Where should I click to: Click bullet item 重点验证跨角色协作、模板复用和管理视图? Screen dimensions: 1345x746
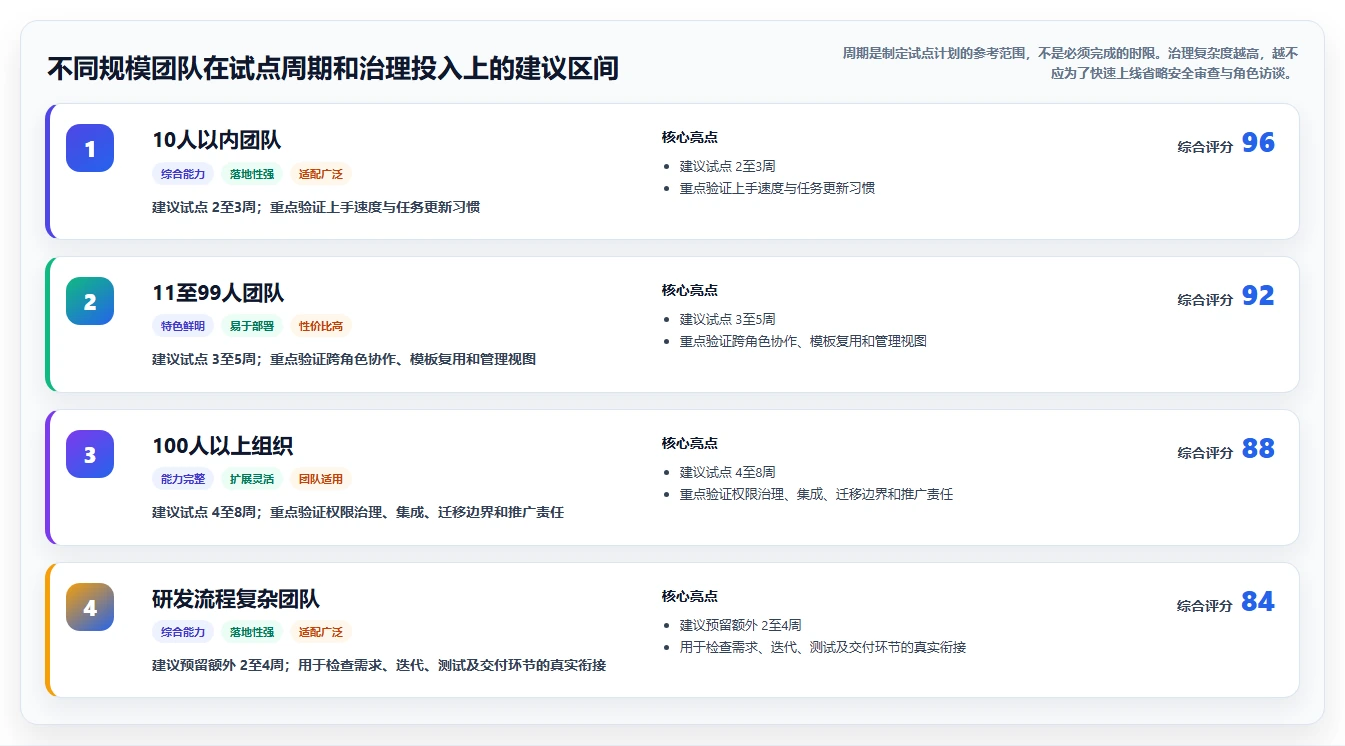[x=803, y=341]
